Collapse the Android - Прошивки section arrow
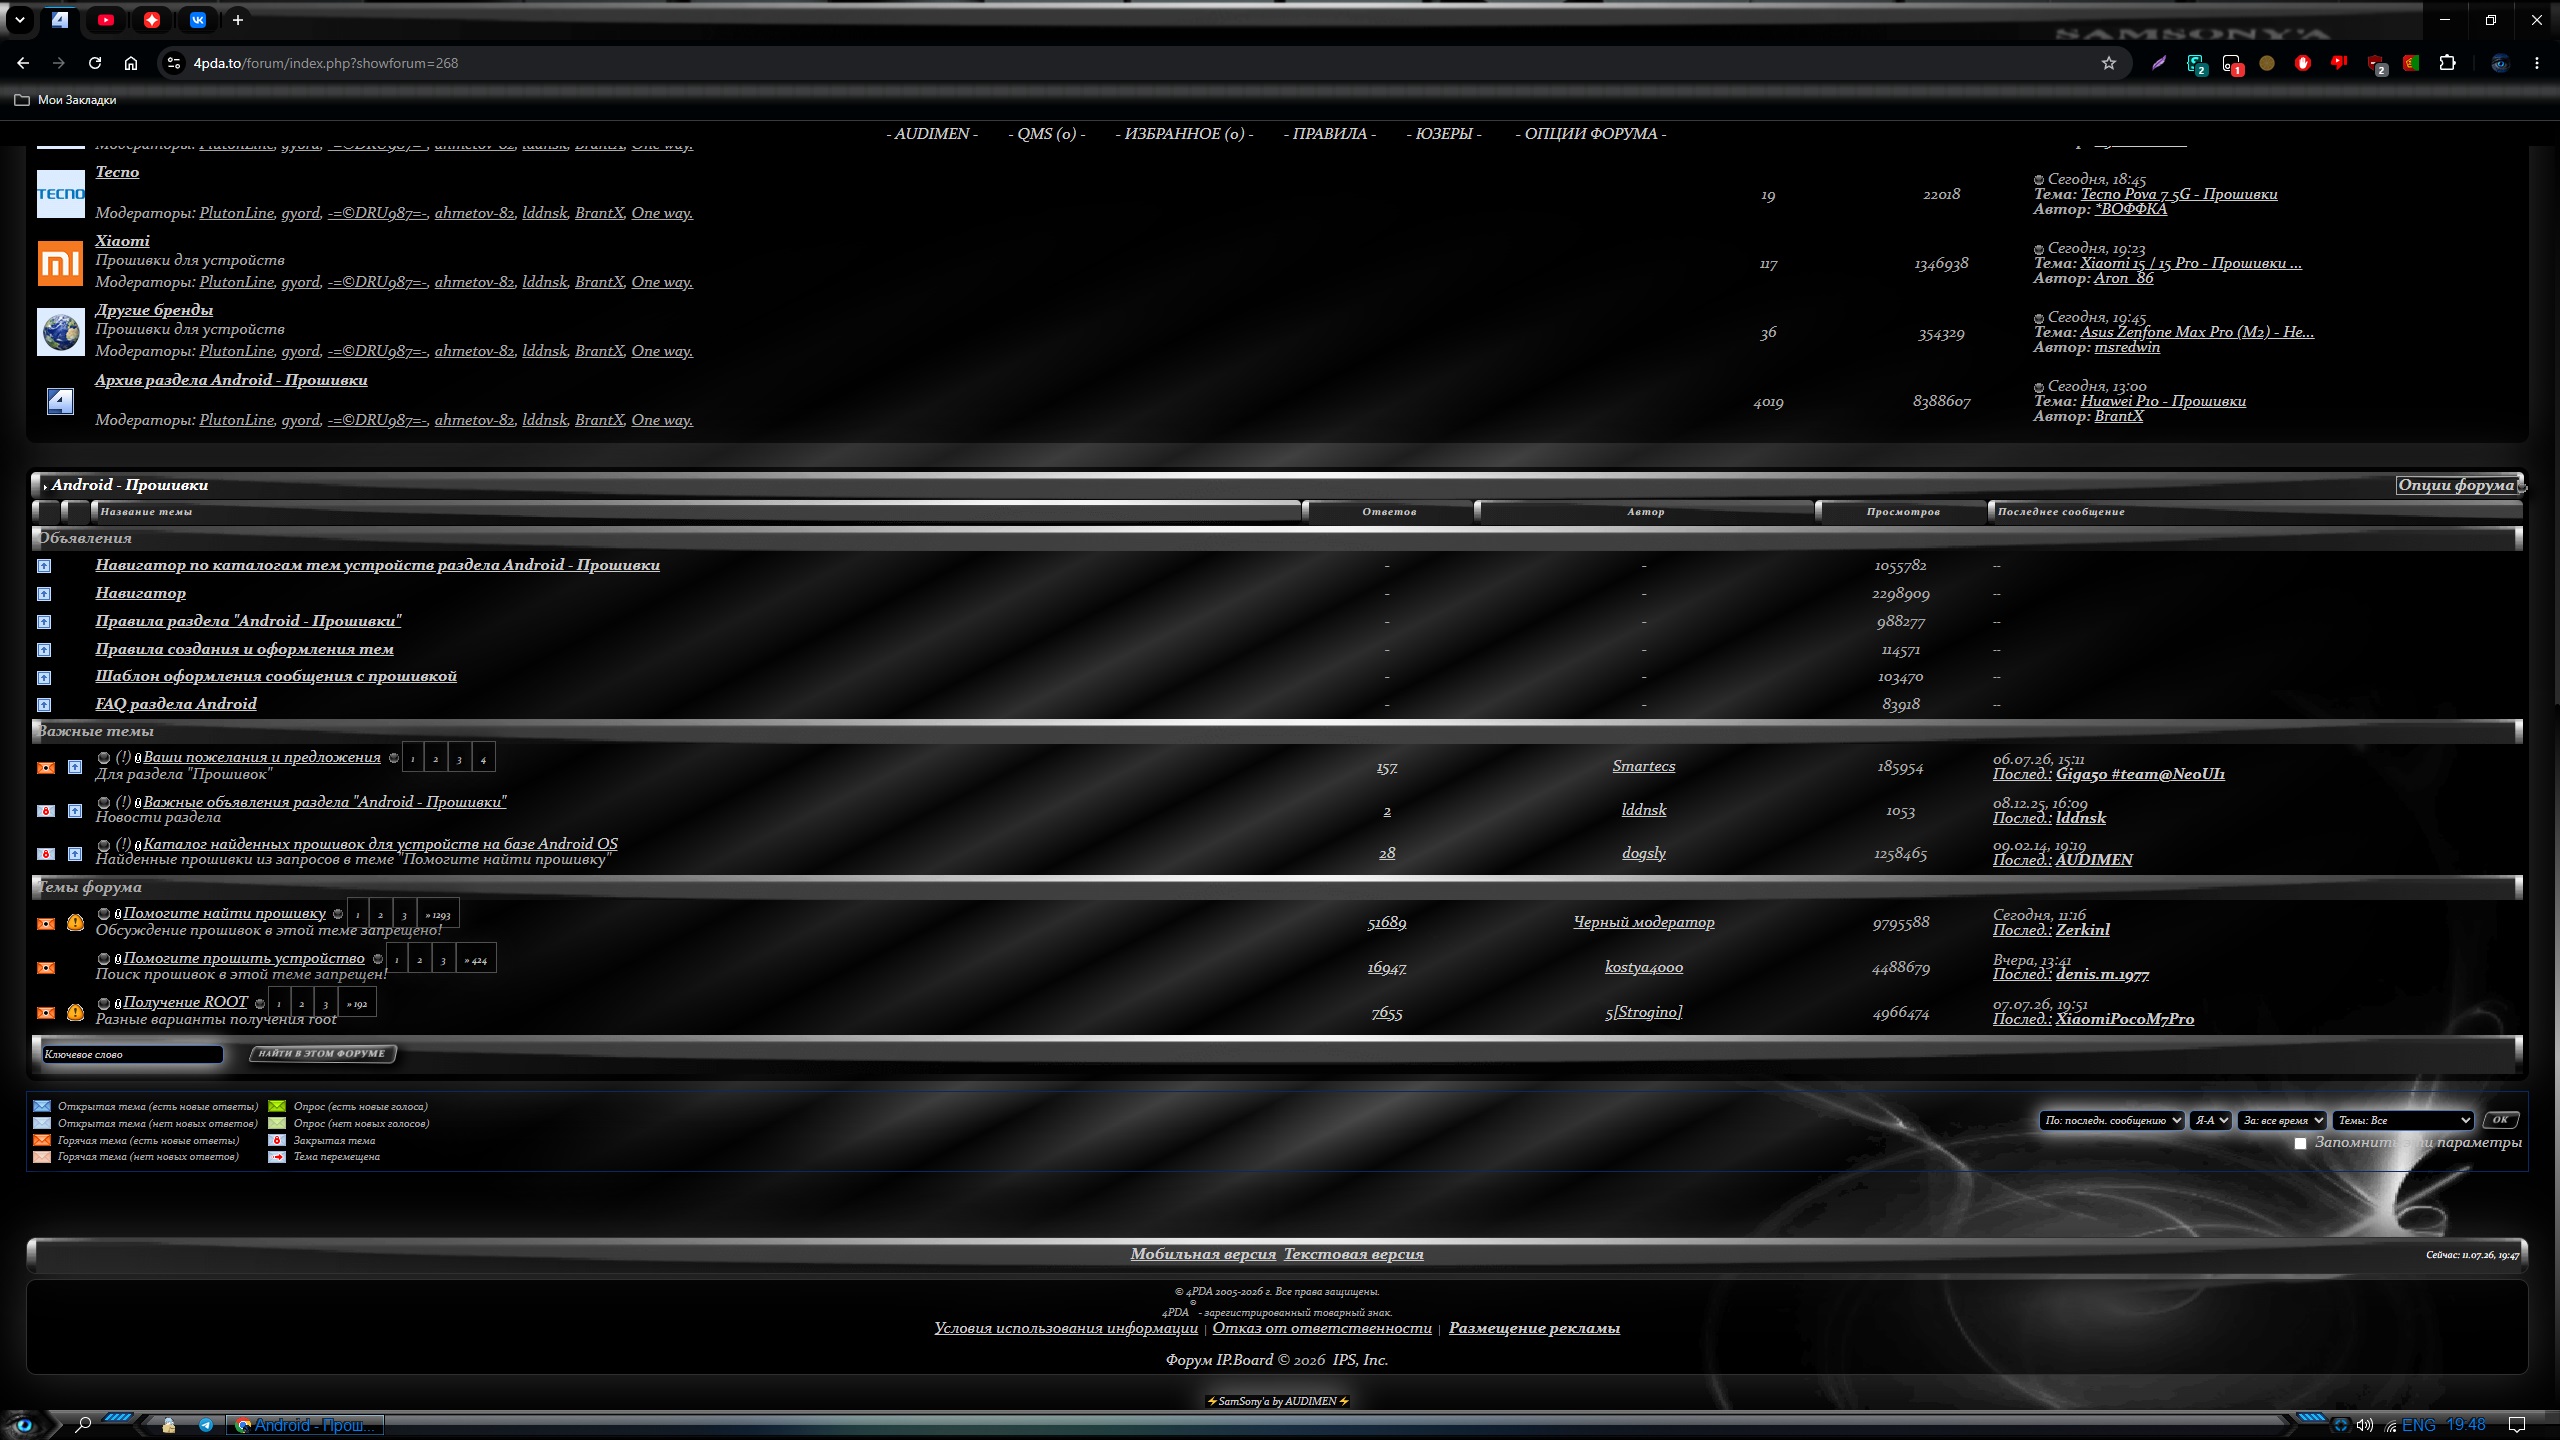 click(x=45, y=486)
